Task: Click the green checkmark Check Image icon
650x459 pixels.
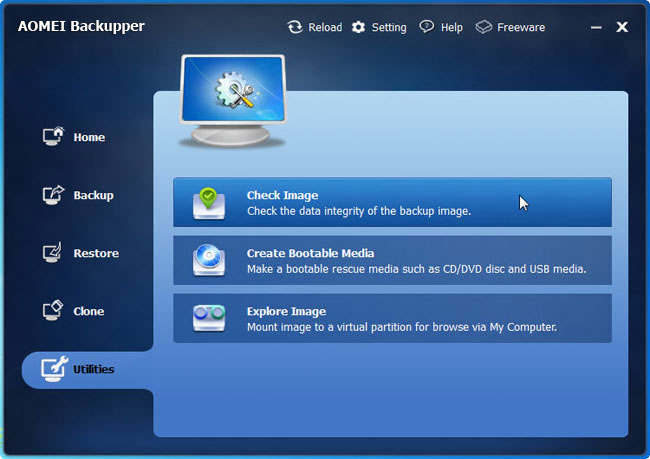Action: point(209,203)
